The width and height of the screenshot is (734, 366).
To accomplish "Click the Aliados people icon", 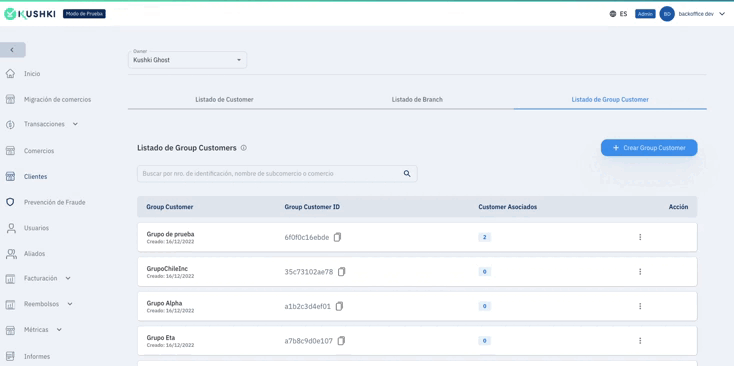I will [10, 254].
